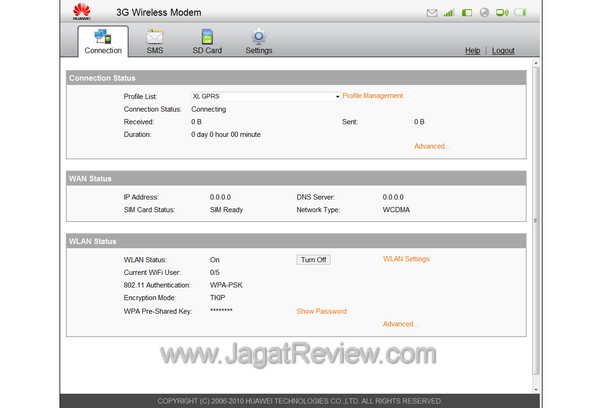
Task: Click the green signal strength bars icon
Action: click(449, 14)
